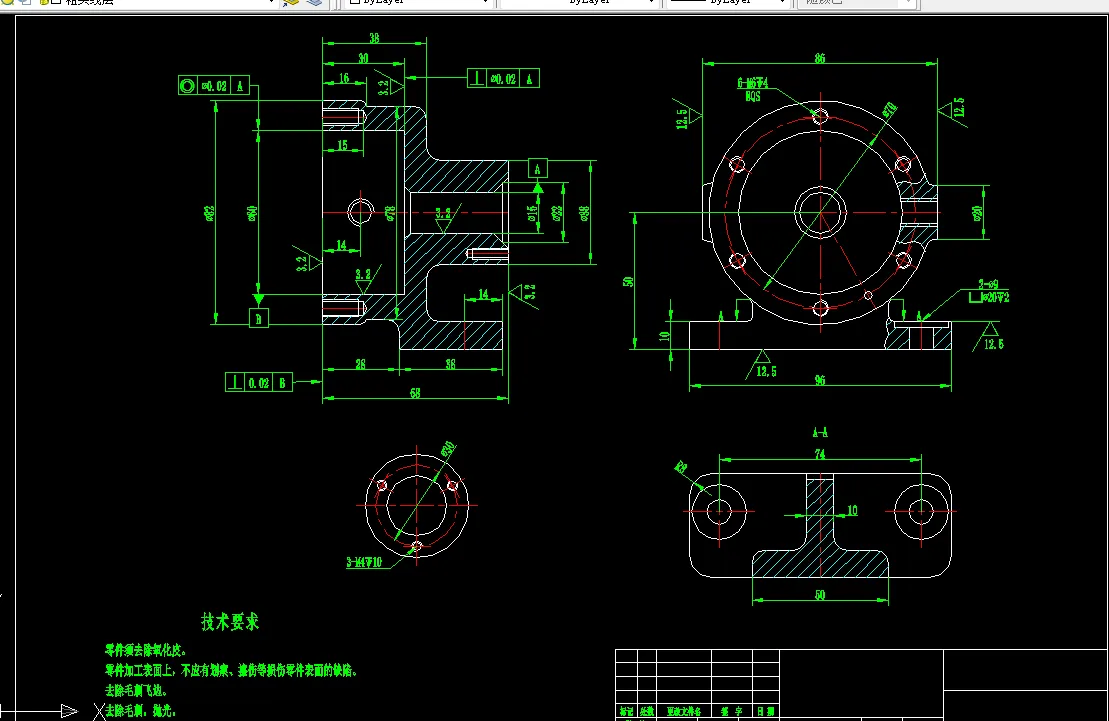Click the datum B box on section view

point(259,318)
